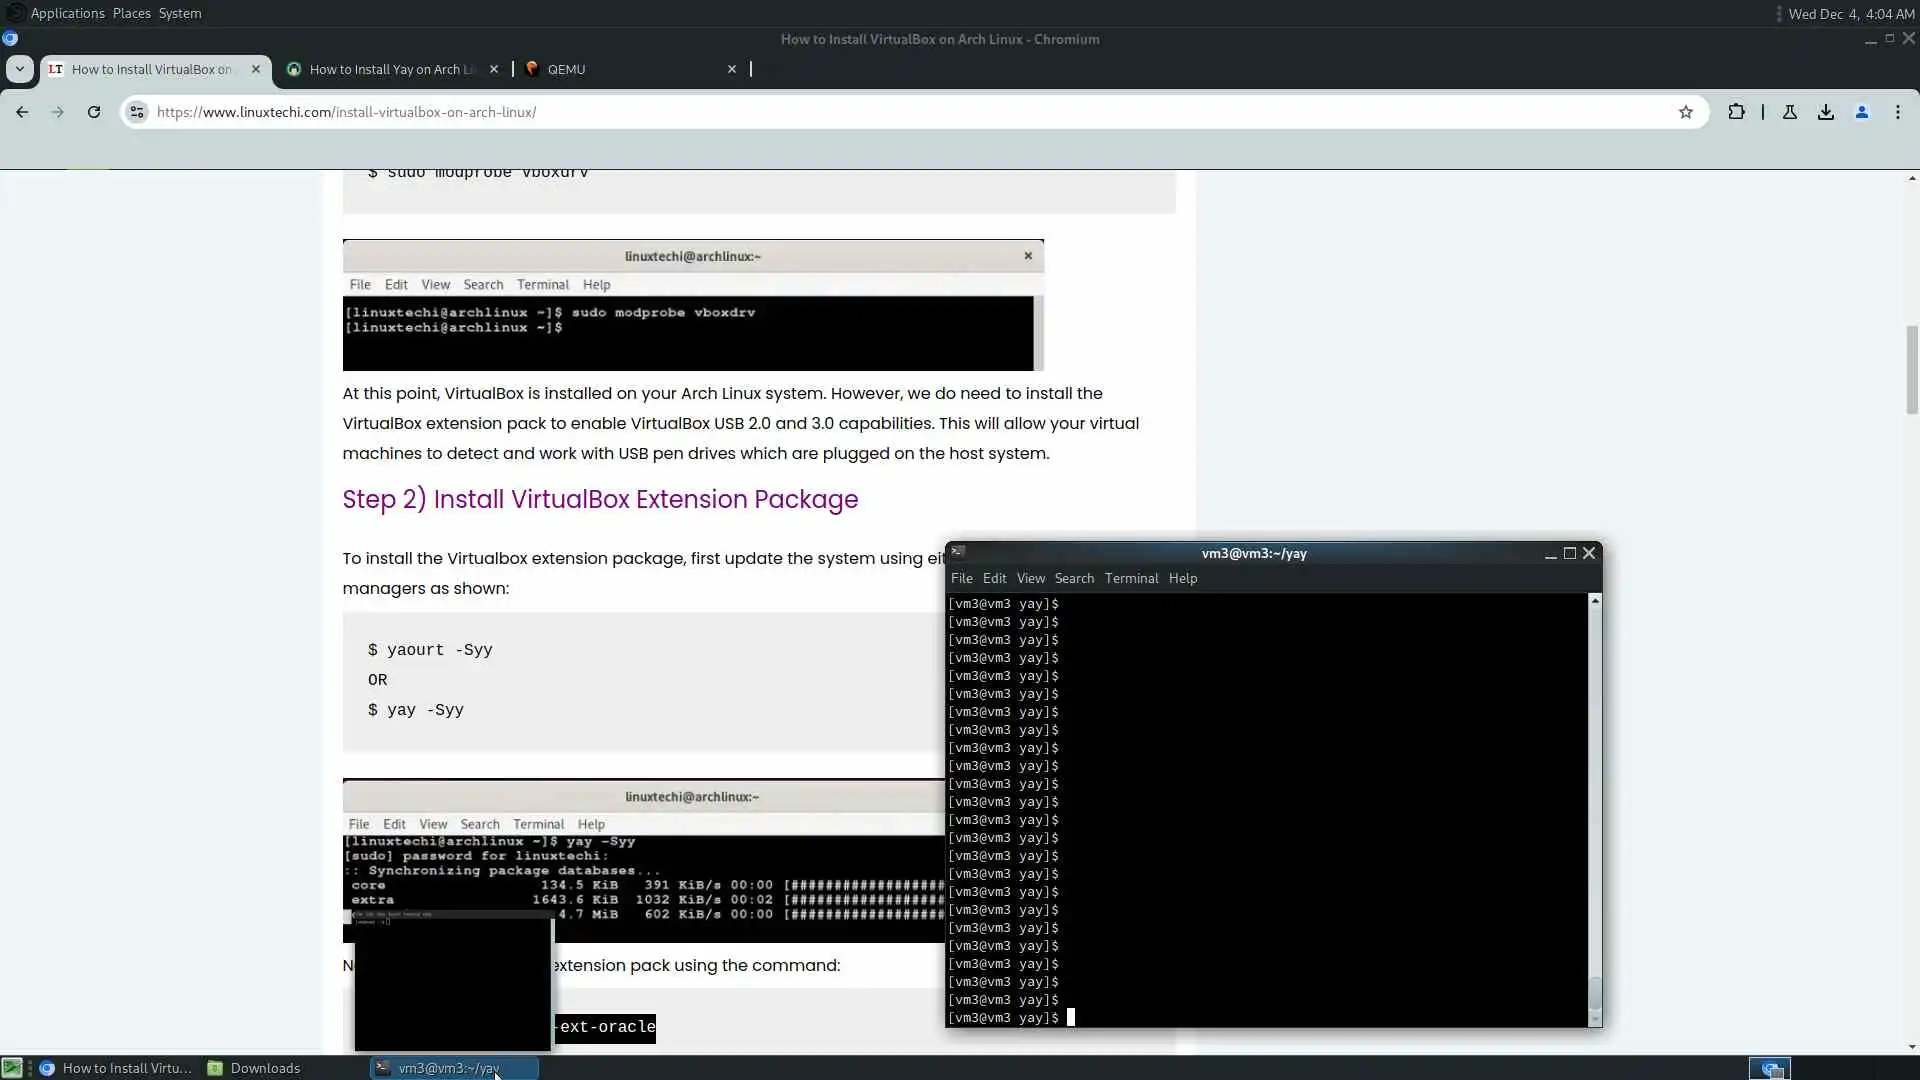Image resolution: width=1920 pixels, height=1080 pixels.
Task: Open the Chromium extensions puzzle icon
Action: (x=1736, y=112)
